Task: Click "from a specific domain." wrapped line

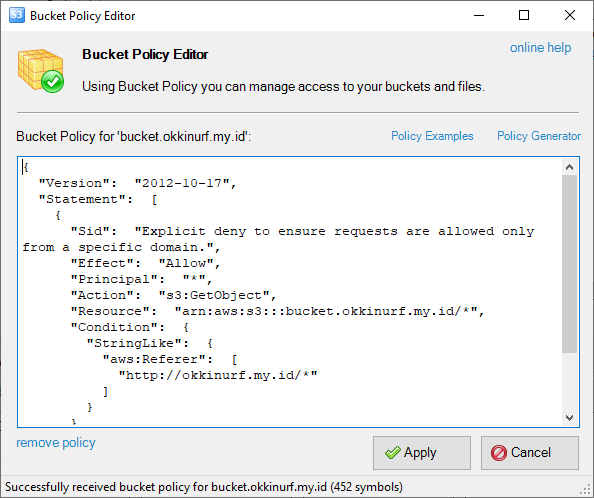Action: pos(121,247)
